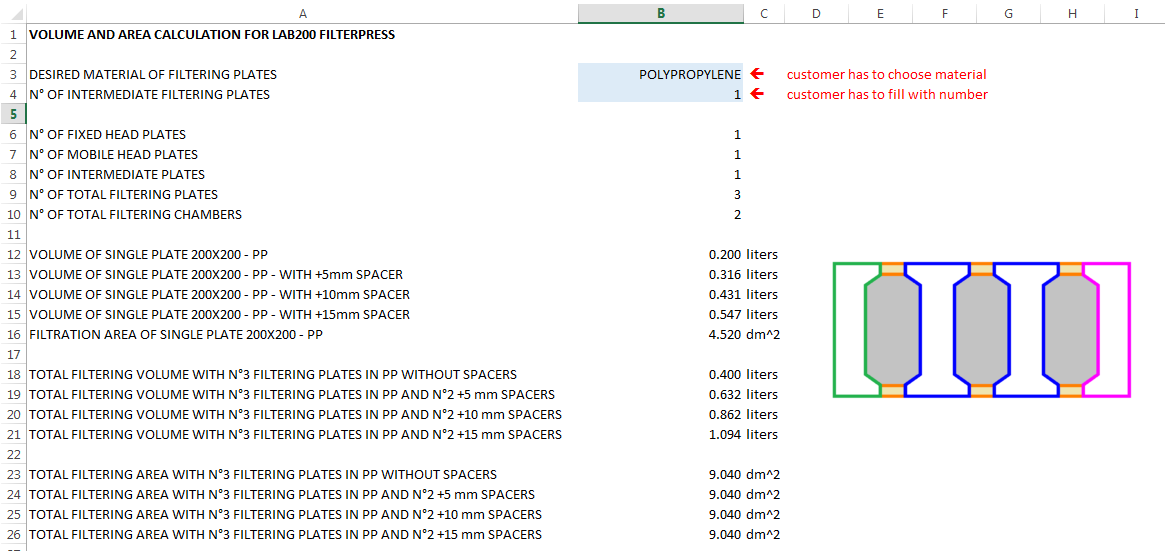Click cell B4 intermediate plates number
The width and height of the screenshot is (1165, 551).
660,94
